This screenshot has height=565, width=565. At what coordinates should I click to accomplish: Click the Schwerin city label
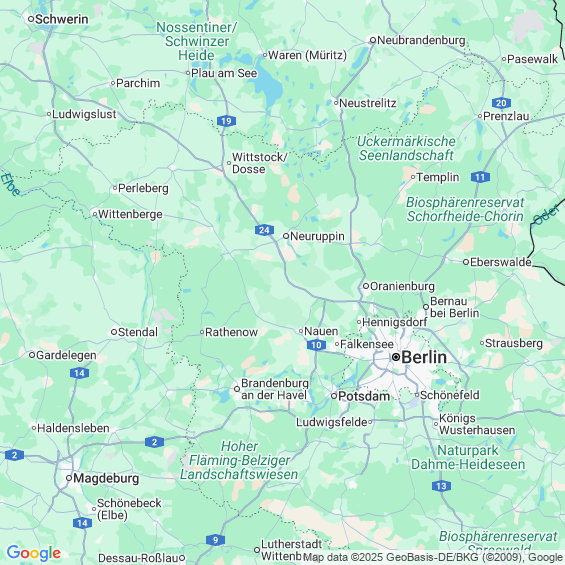(x=62, y=19)
